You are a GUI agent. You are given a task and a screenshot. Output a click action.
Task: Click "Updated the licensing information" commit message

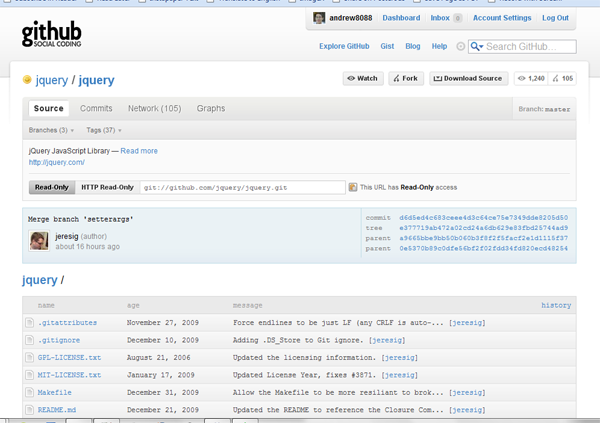[x=305, y=358]
